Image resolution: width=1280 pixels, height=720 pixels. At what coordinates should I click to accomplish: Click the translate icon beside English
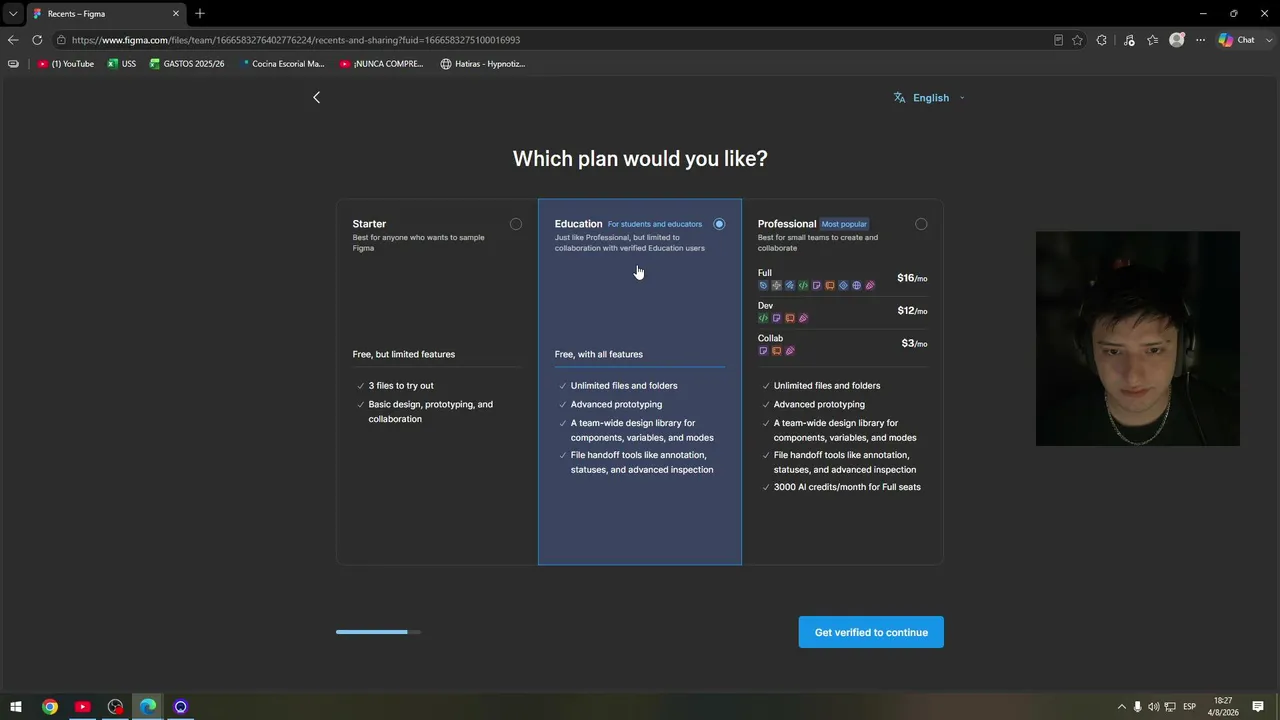(x=899, y=98)
